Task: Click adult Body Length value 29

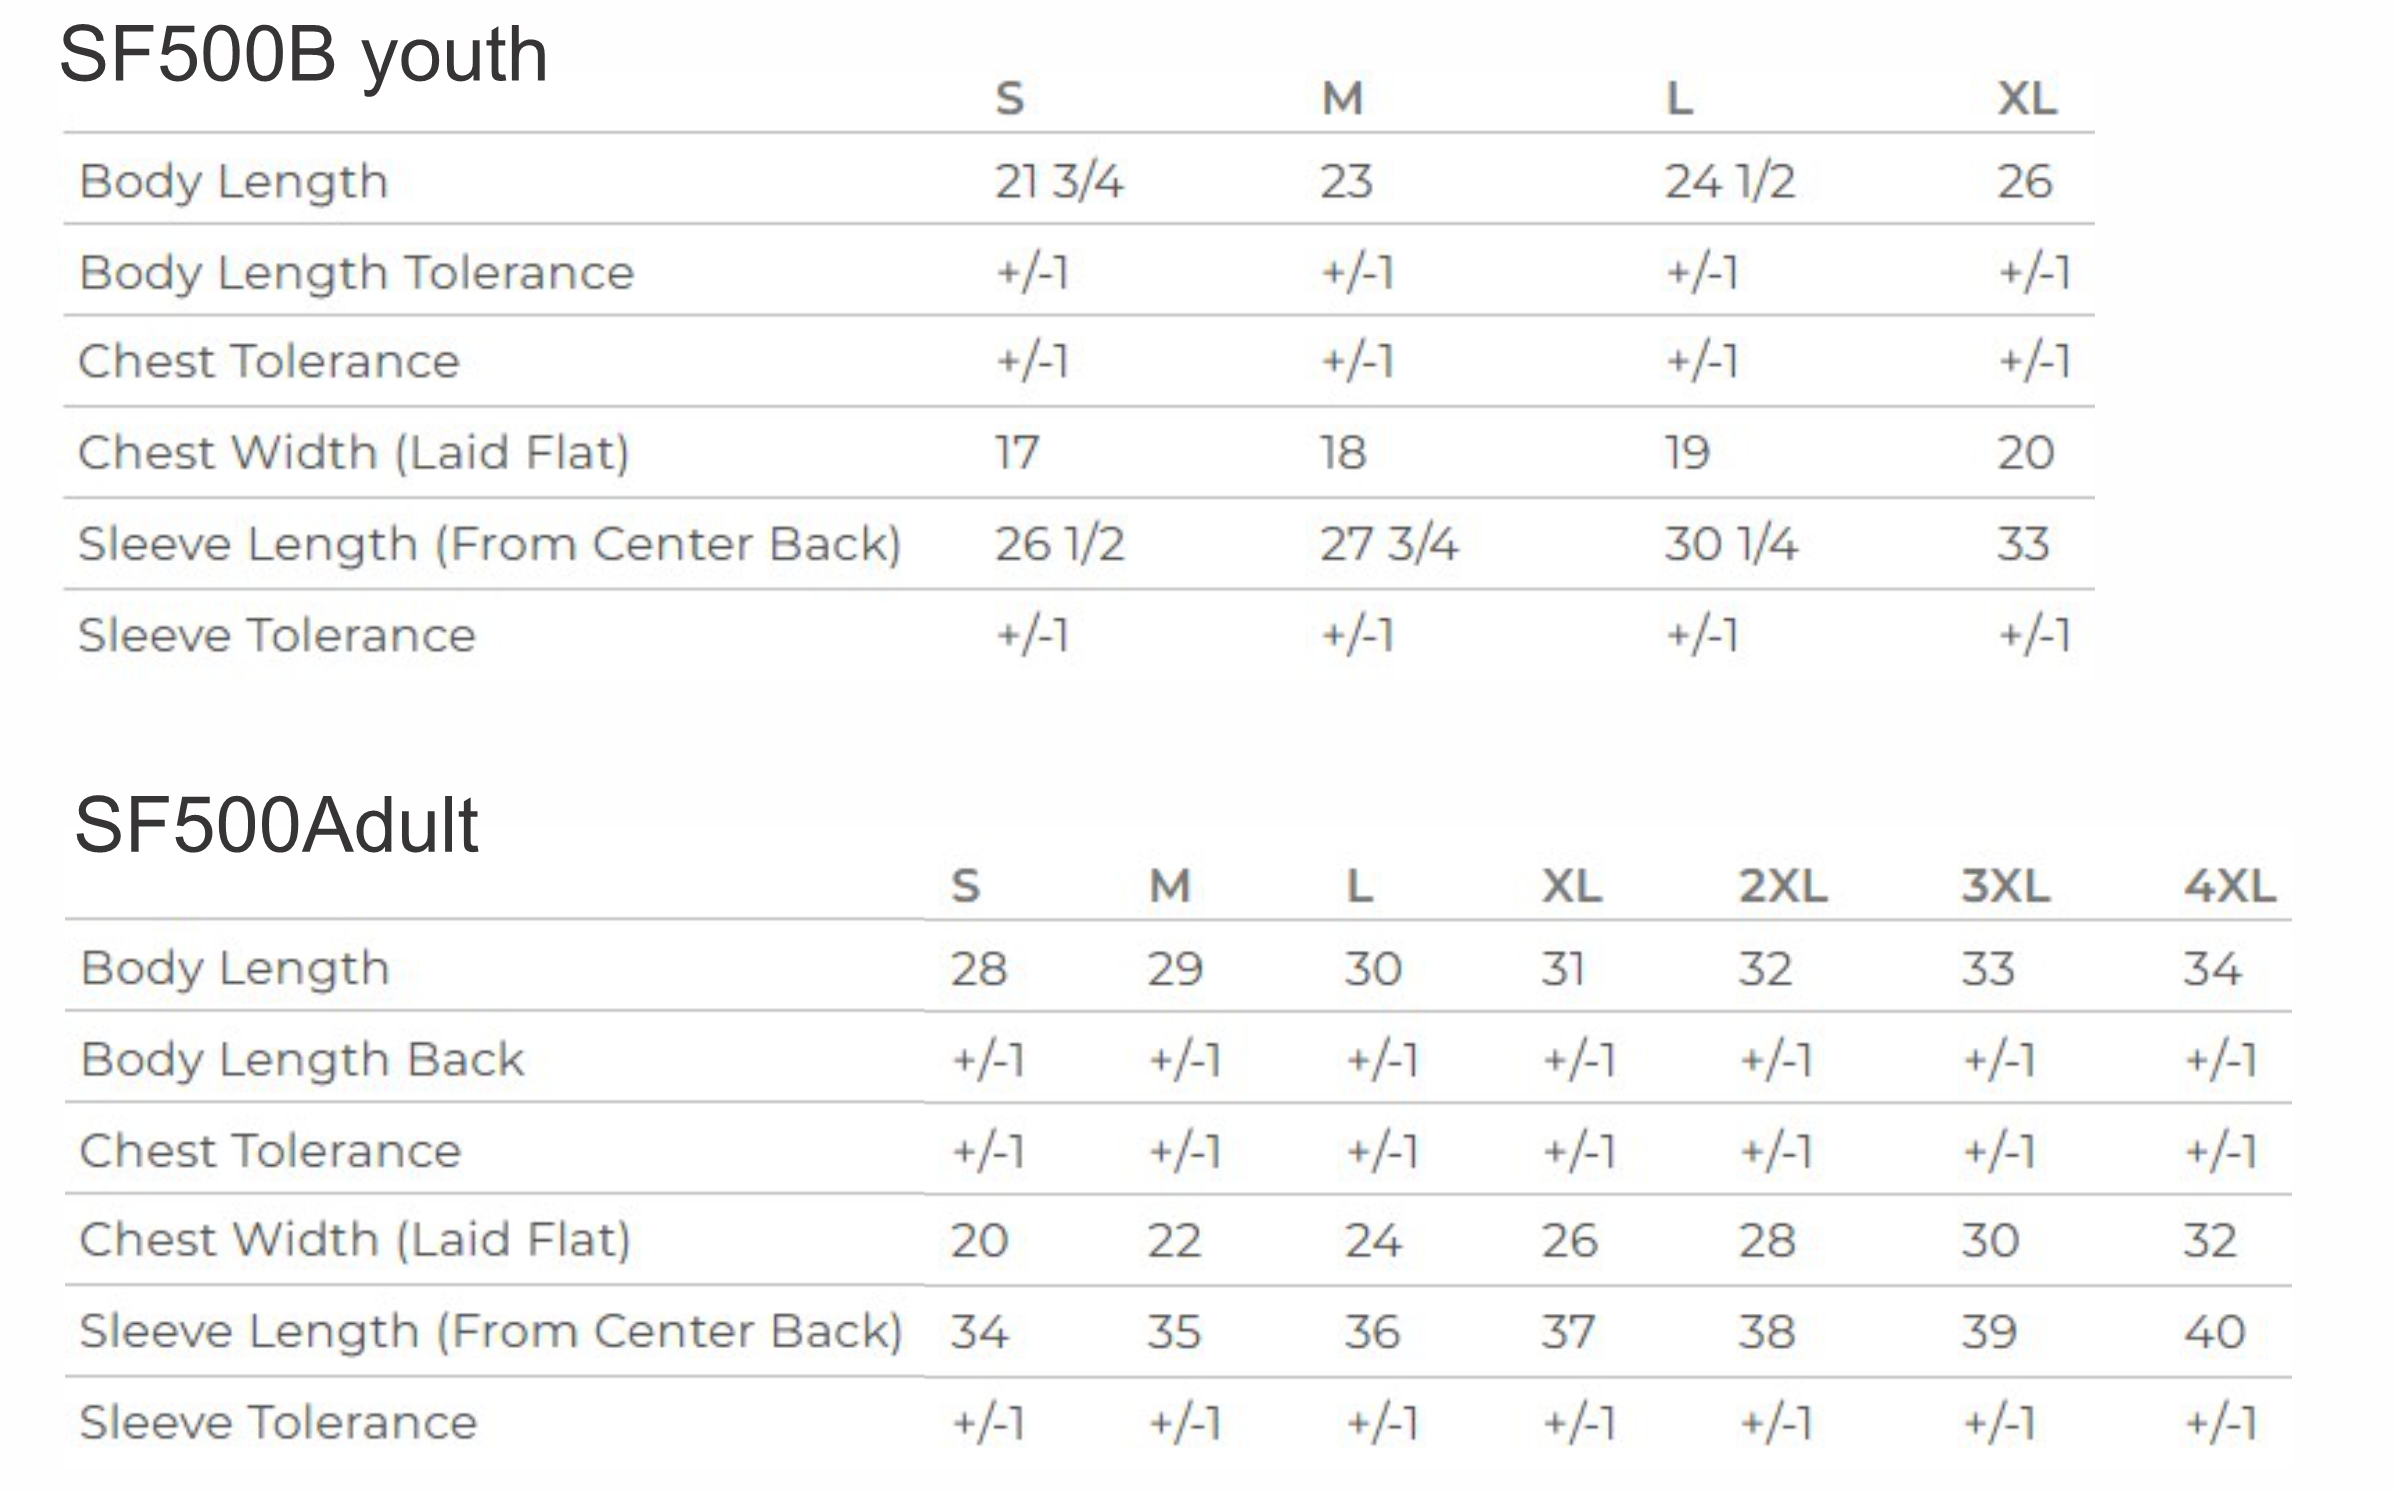Action: (1175, 969)
